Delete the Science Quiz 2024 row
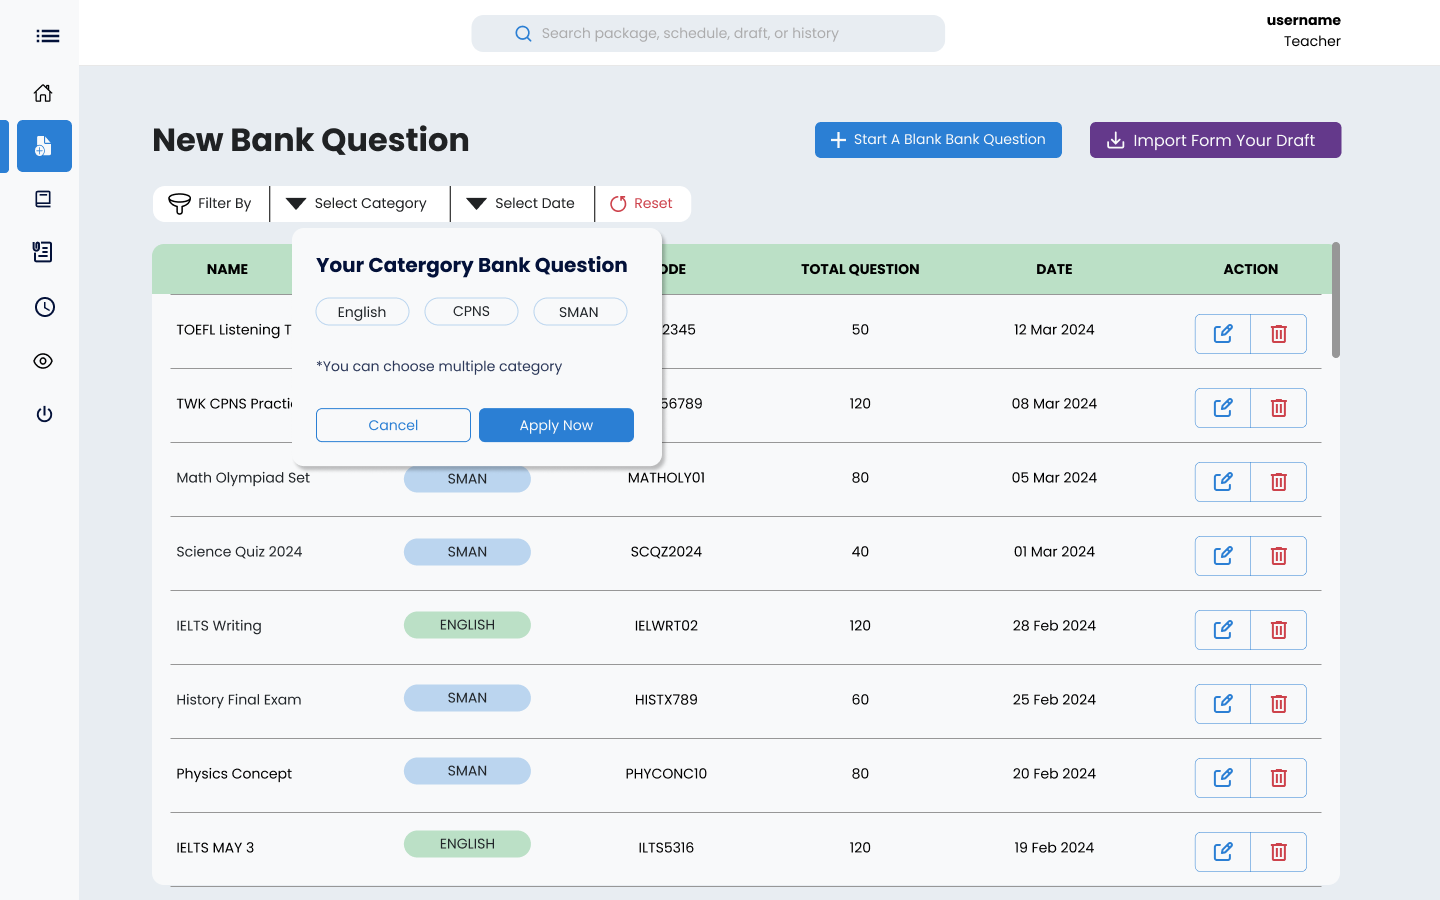The image size is (1440, 900). click(1278, 556)
